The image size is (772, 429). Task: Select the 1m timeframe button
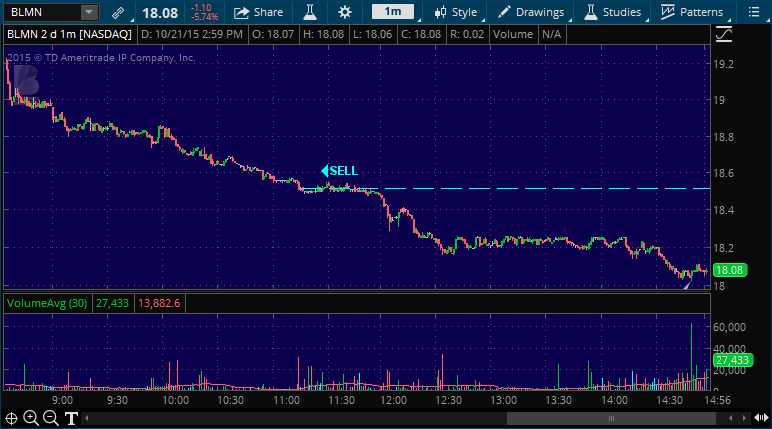(393, 12)
